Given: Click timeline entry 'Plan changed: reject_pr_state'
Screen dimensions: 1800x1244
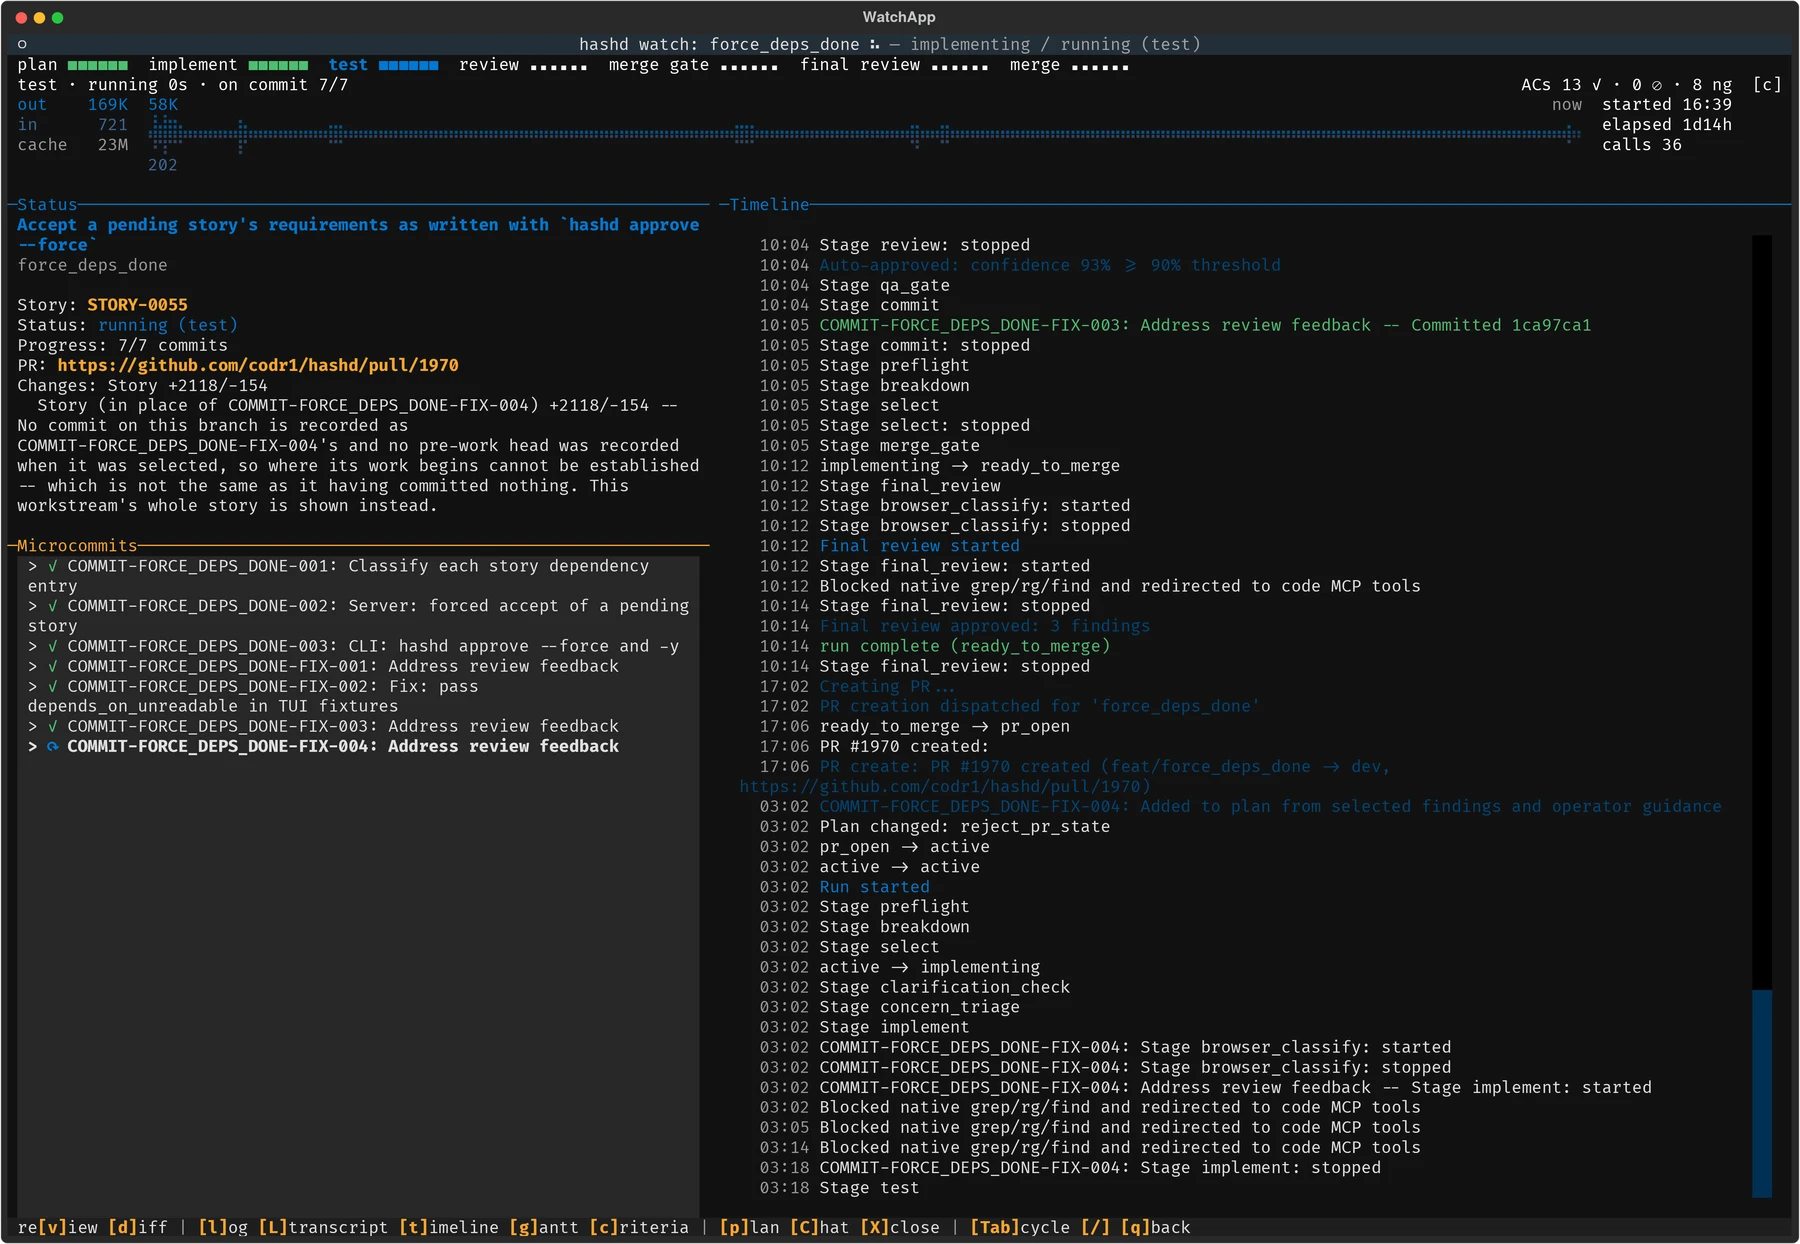Looking at the screenshot, I should pos(965,827).
